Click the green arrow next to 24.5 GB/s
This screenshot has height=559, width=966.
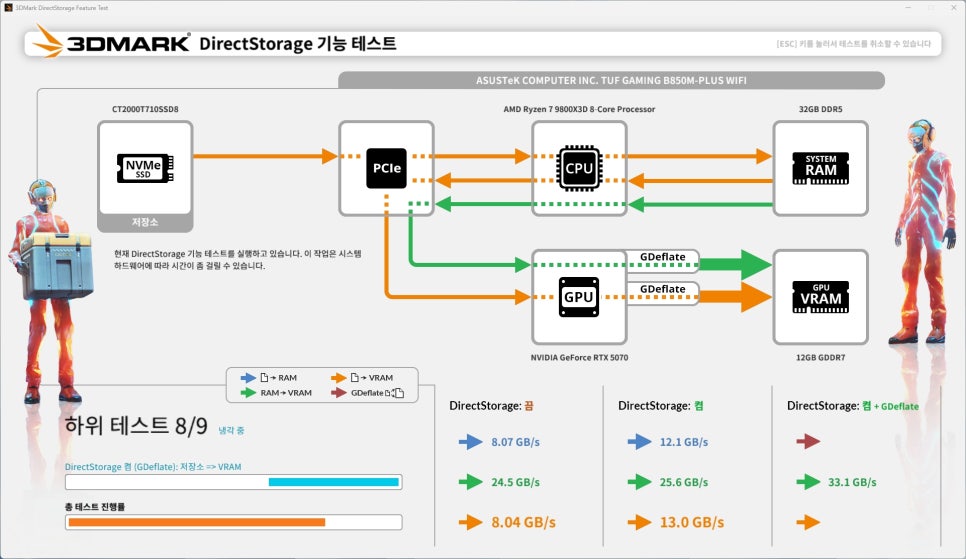coord(471,482)
